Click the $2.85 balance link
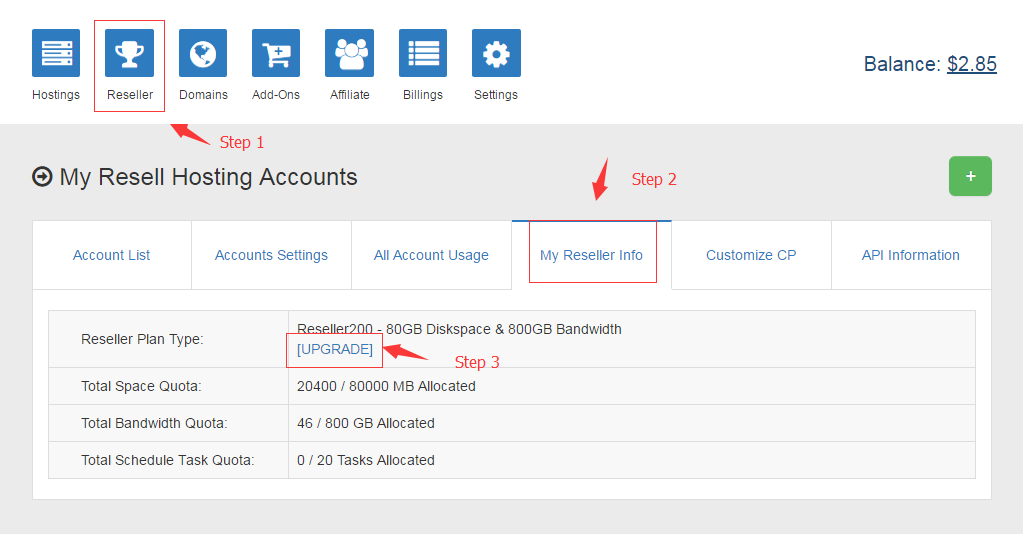Screen dimensions: 1023x534 (x=971, y=64)
